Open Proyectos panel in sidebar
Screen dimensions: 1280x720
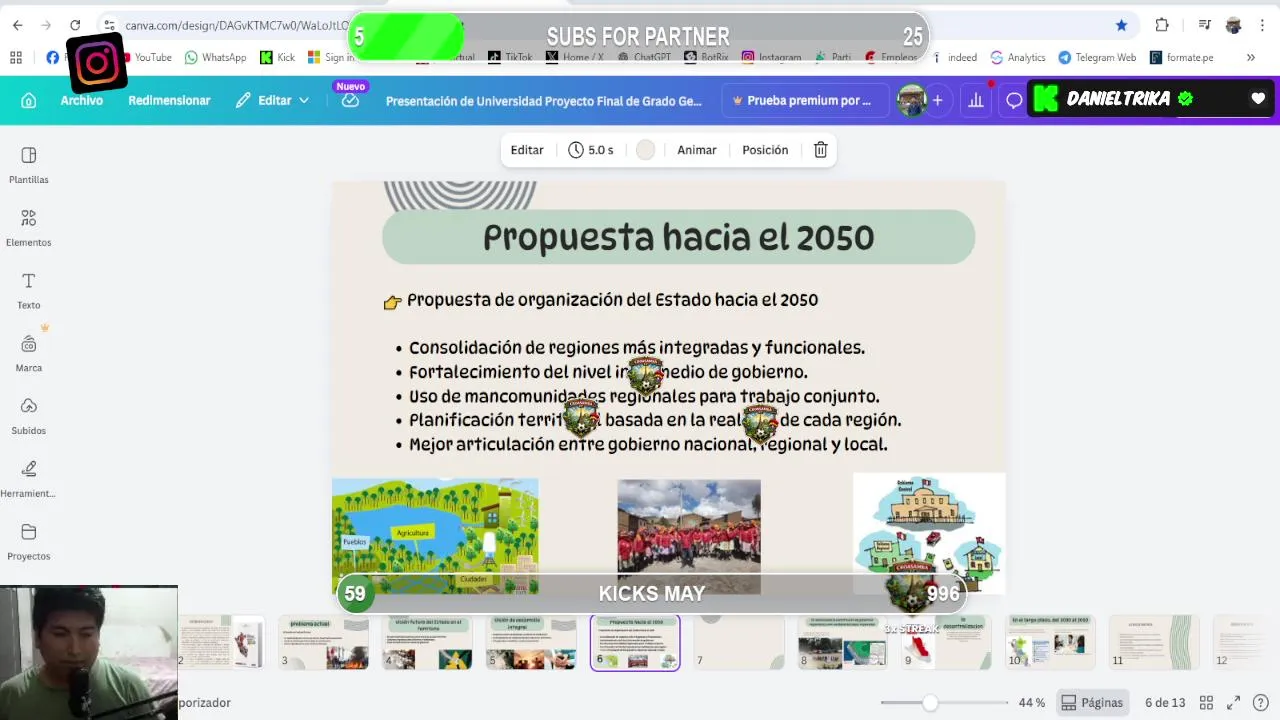[29, 542]
